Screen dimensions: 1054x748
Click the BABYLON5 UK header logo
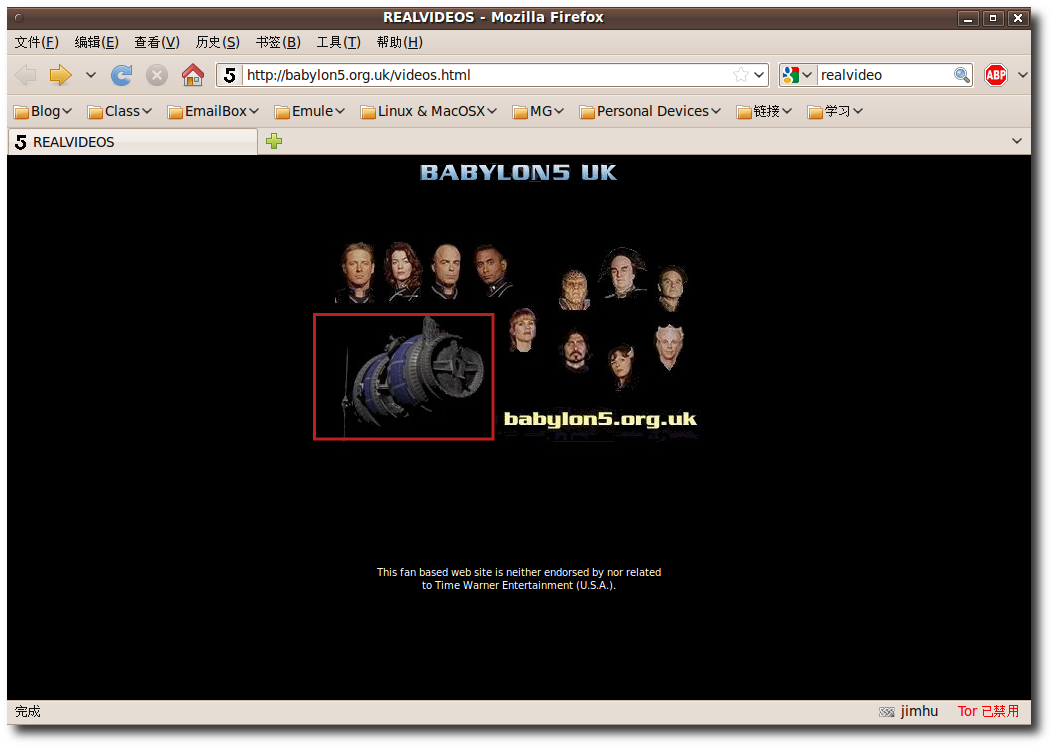click(518, 173)
